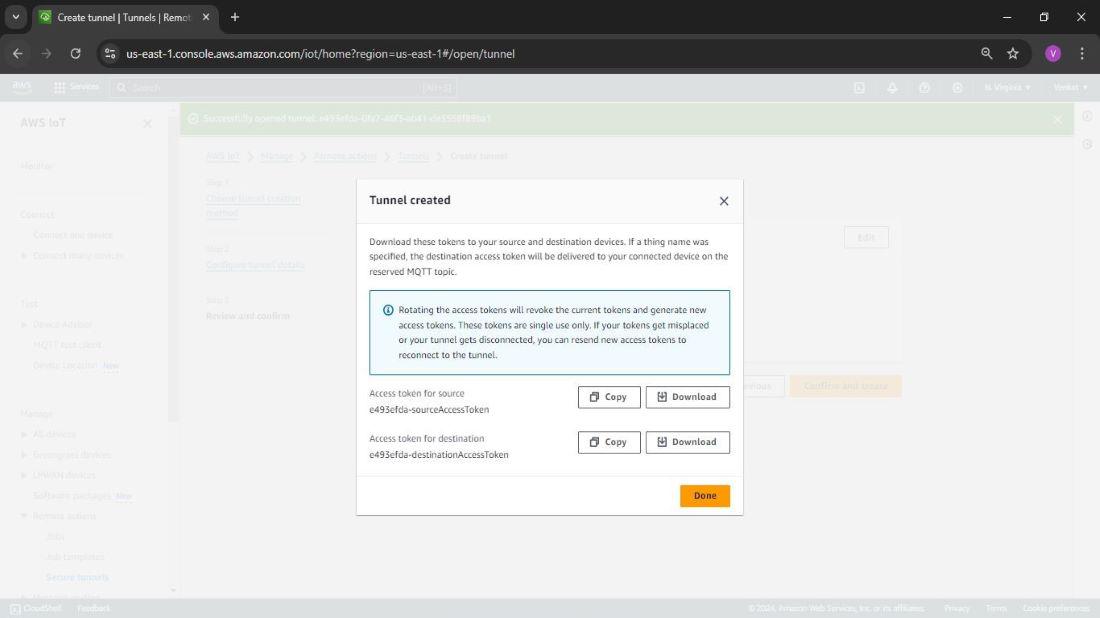
Task: Click the Confirm and create button
Action: 845,386
